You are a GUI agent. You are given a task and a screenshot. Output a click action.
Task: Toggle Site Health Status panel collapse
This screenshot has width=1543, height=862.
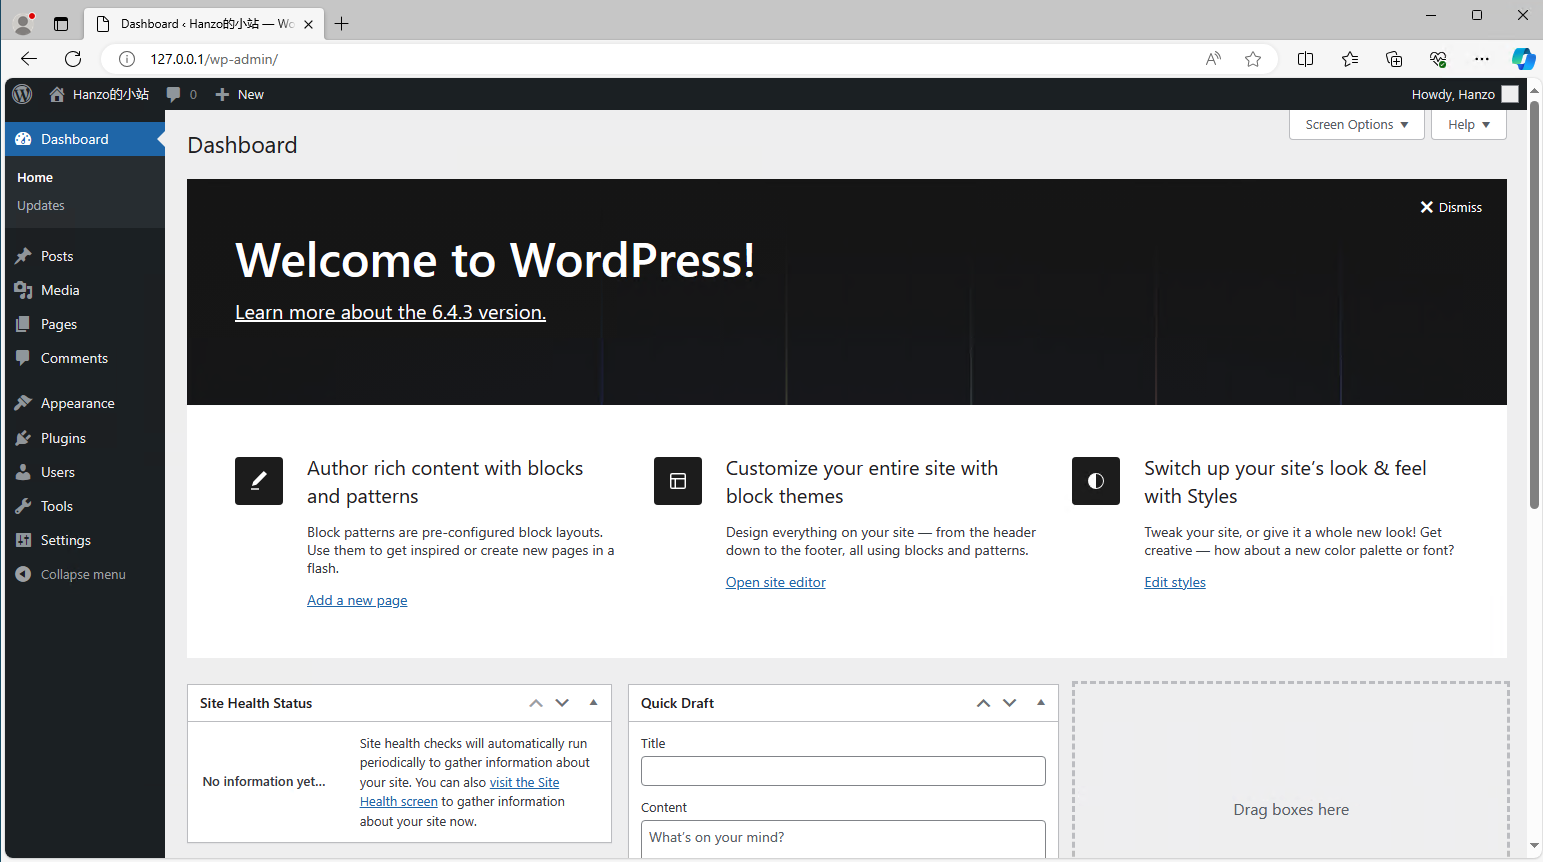593,703
